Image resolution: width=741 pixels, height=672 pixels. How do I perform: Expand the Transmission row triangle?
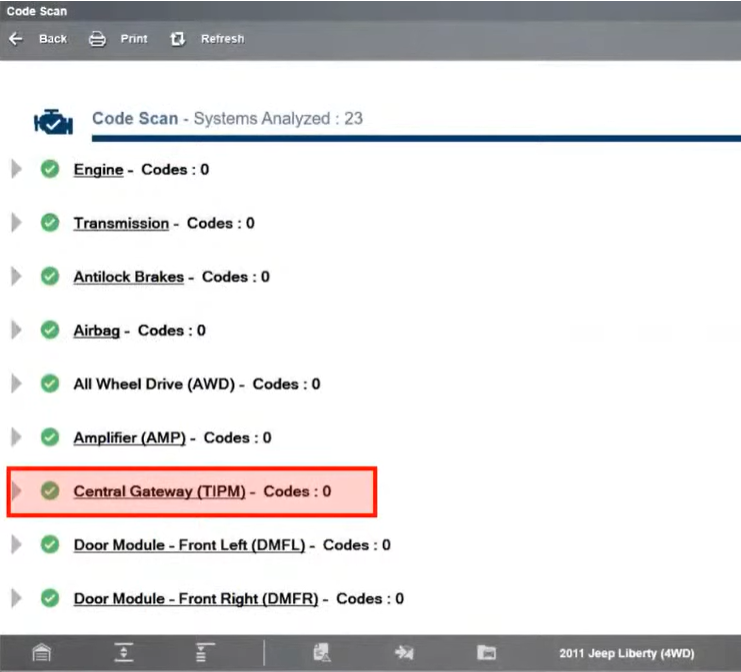[16, 223]
